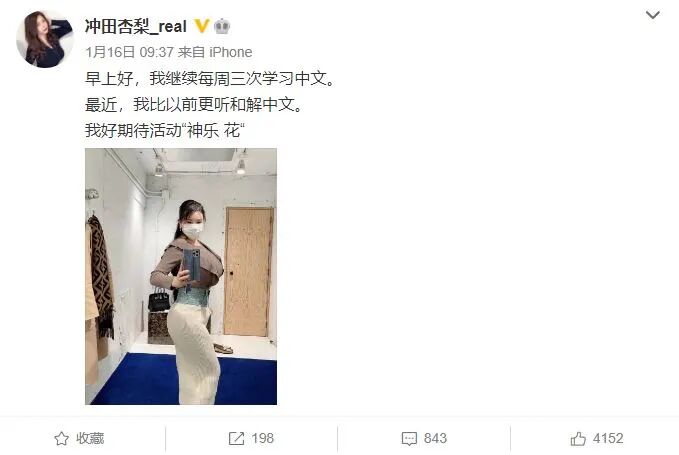Click the robot membership badge icon
The image size is (679, 455).
coord(222,26)
